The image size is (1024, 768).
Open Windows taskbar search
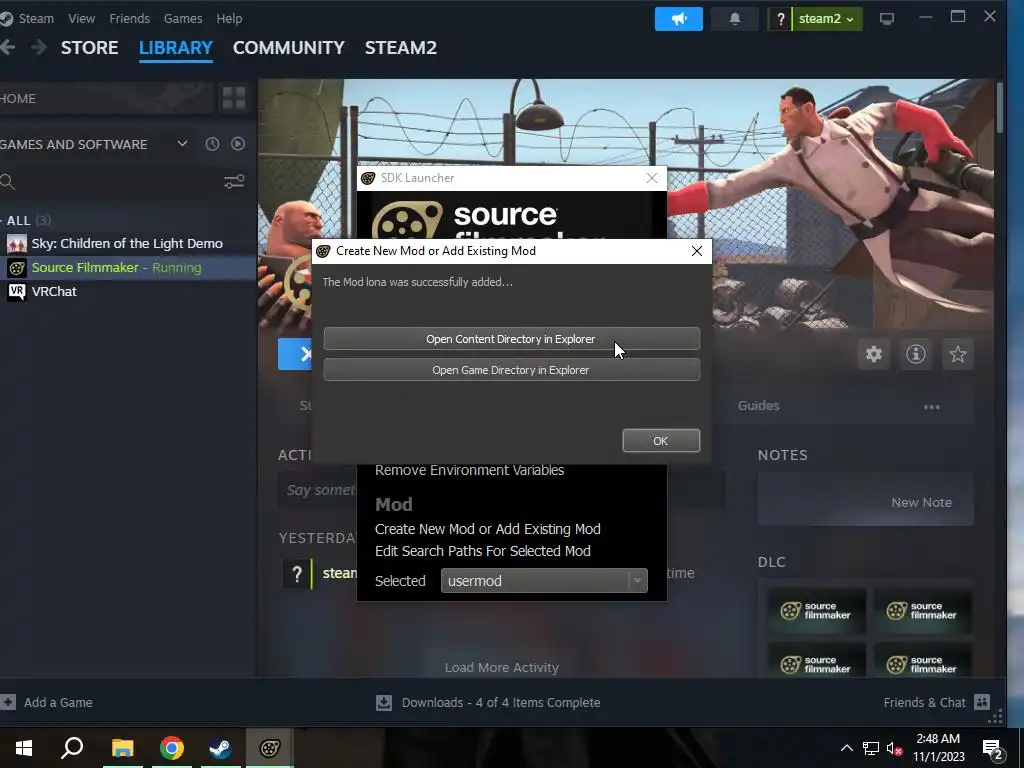(72, 748)
